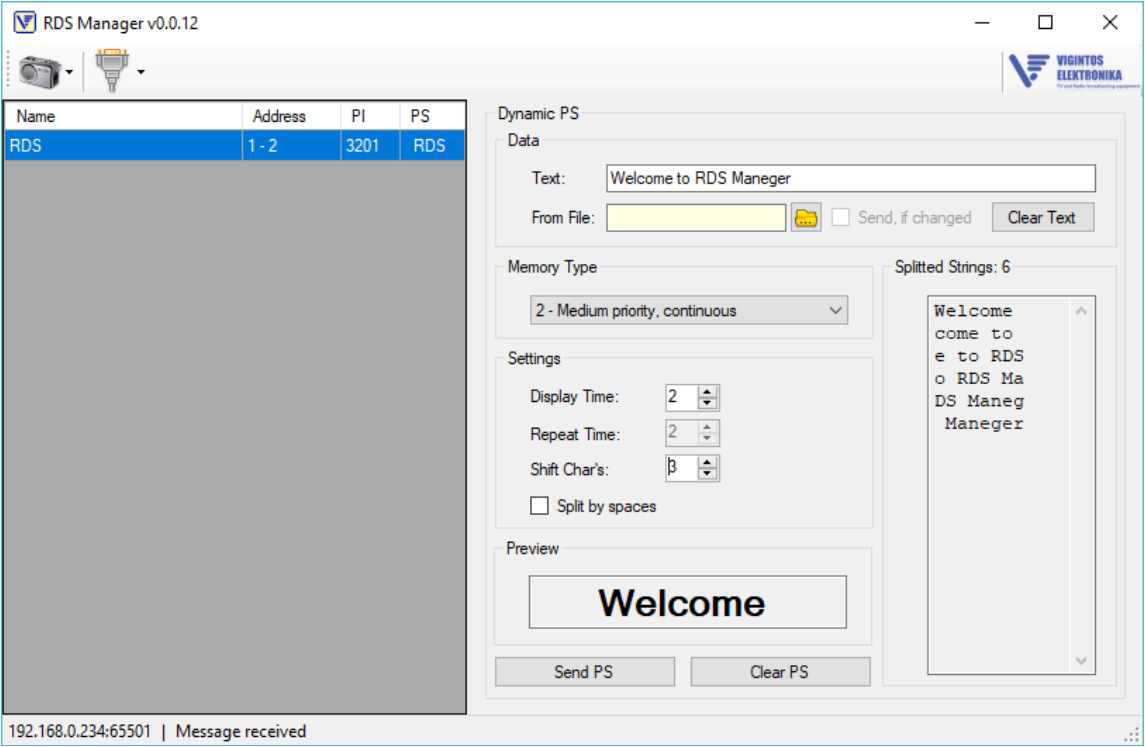Click the IP address in status bar
The width and height of the screenshot is (1145, 747).
tap(80, 732)
